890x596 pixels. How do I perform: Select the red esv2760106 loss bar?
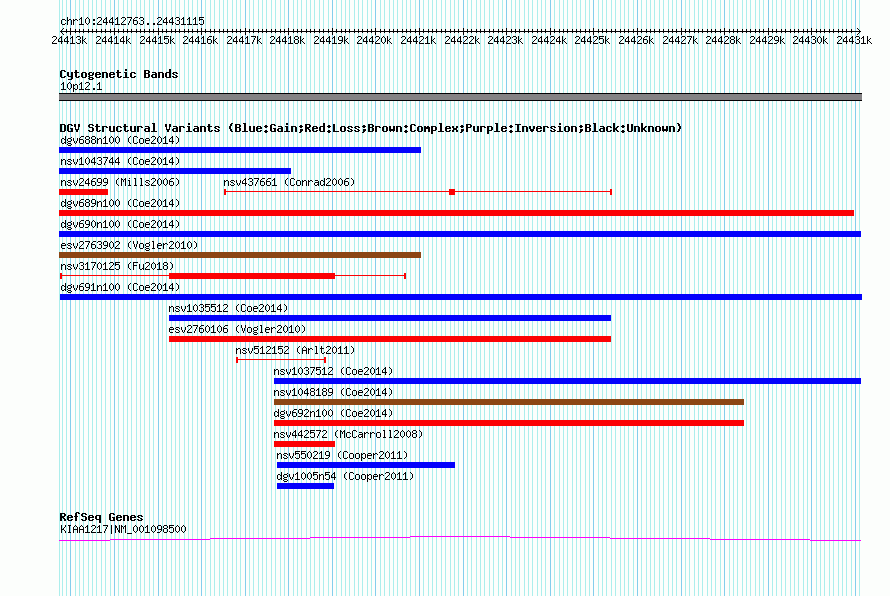390,339
